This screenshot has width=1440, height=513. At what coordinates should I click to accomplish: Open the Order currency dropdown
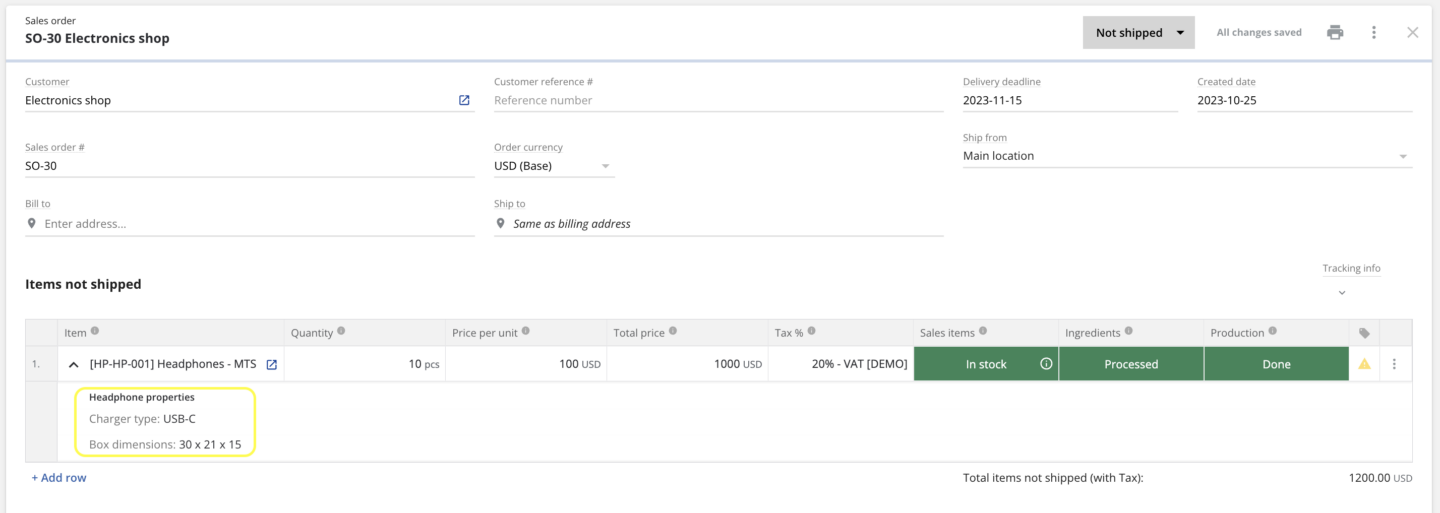point(553,166)
